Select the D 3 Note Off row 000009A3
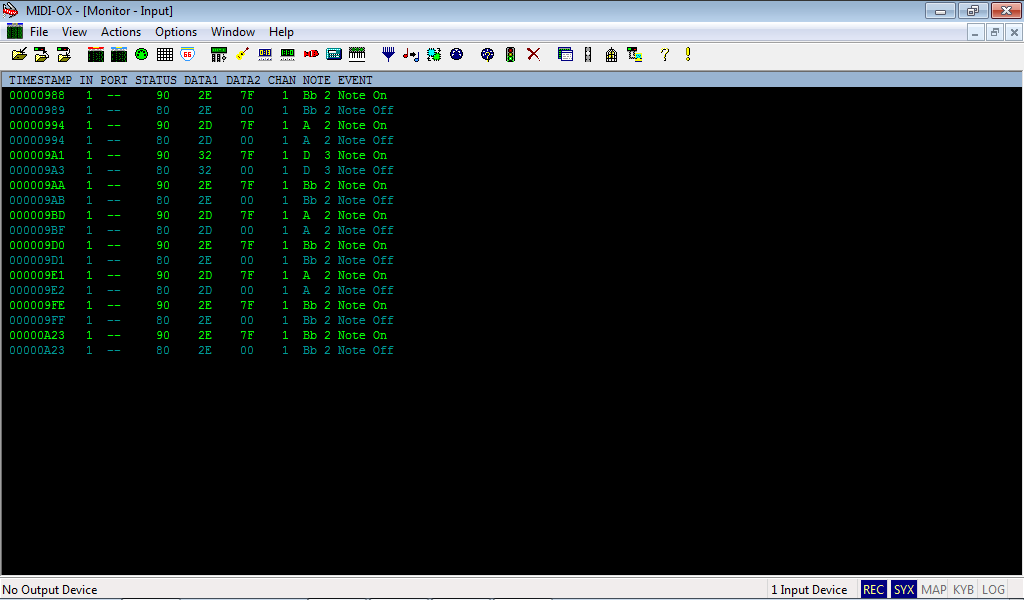Screen dimensions: 1024x600 [x=201, y=170]
